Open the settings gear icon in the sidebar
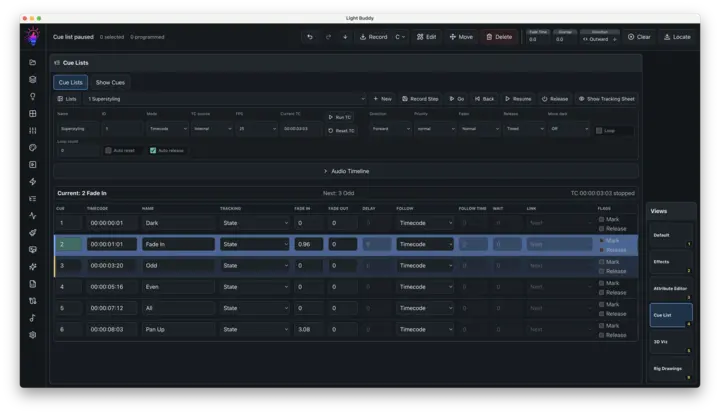This screenshot has height=414, width=720. point(33,335)
